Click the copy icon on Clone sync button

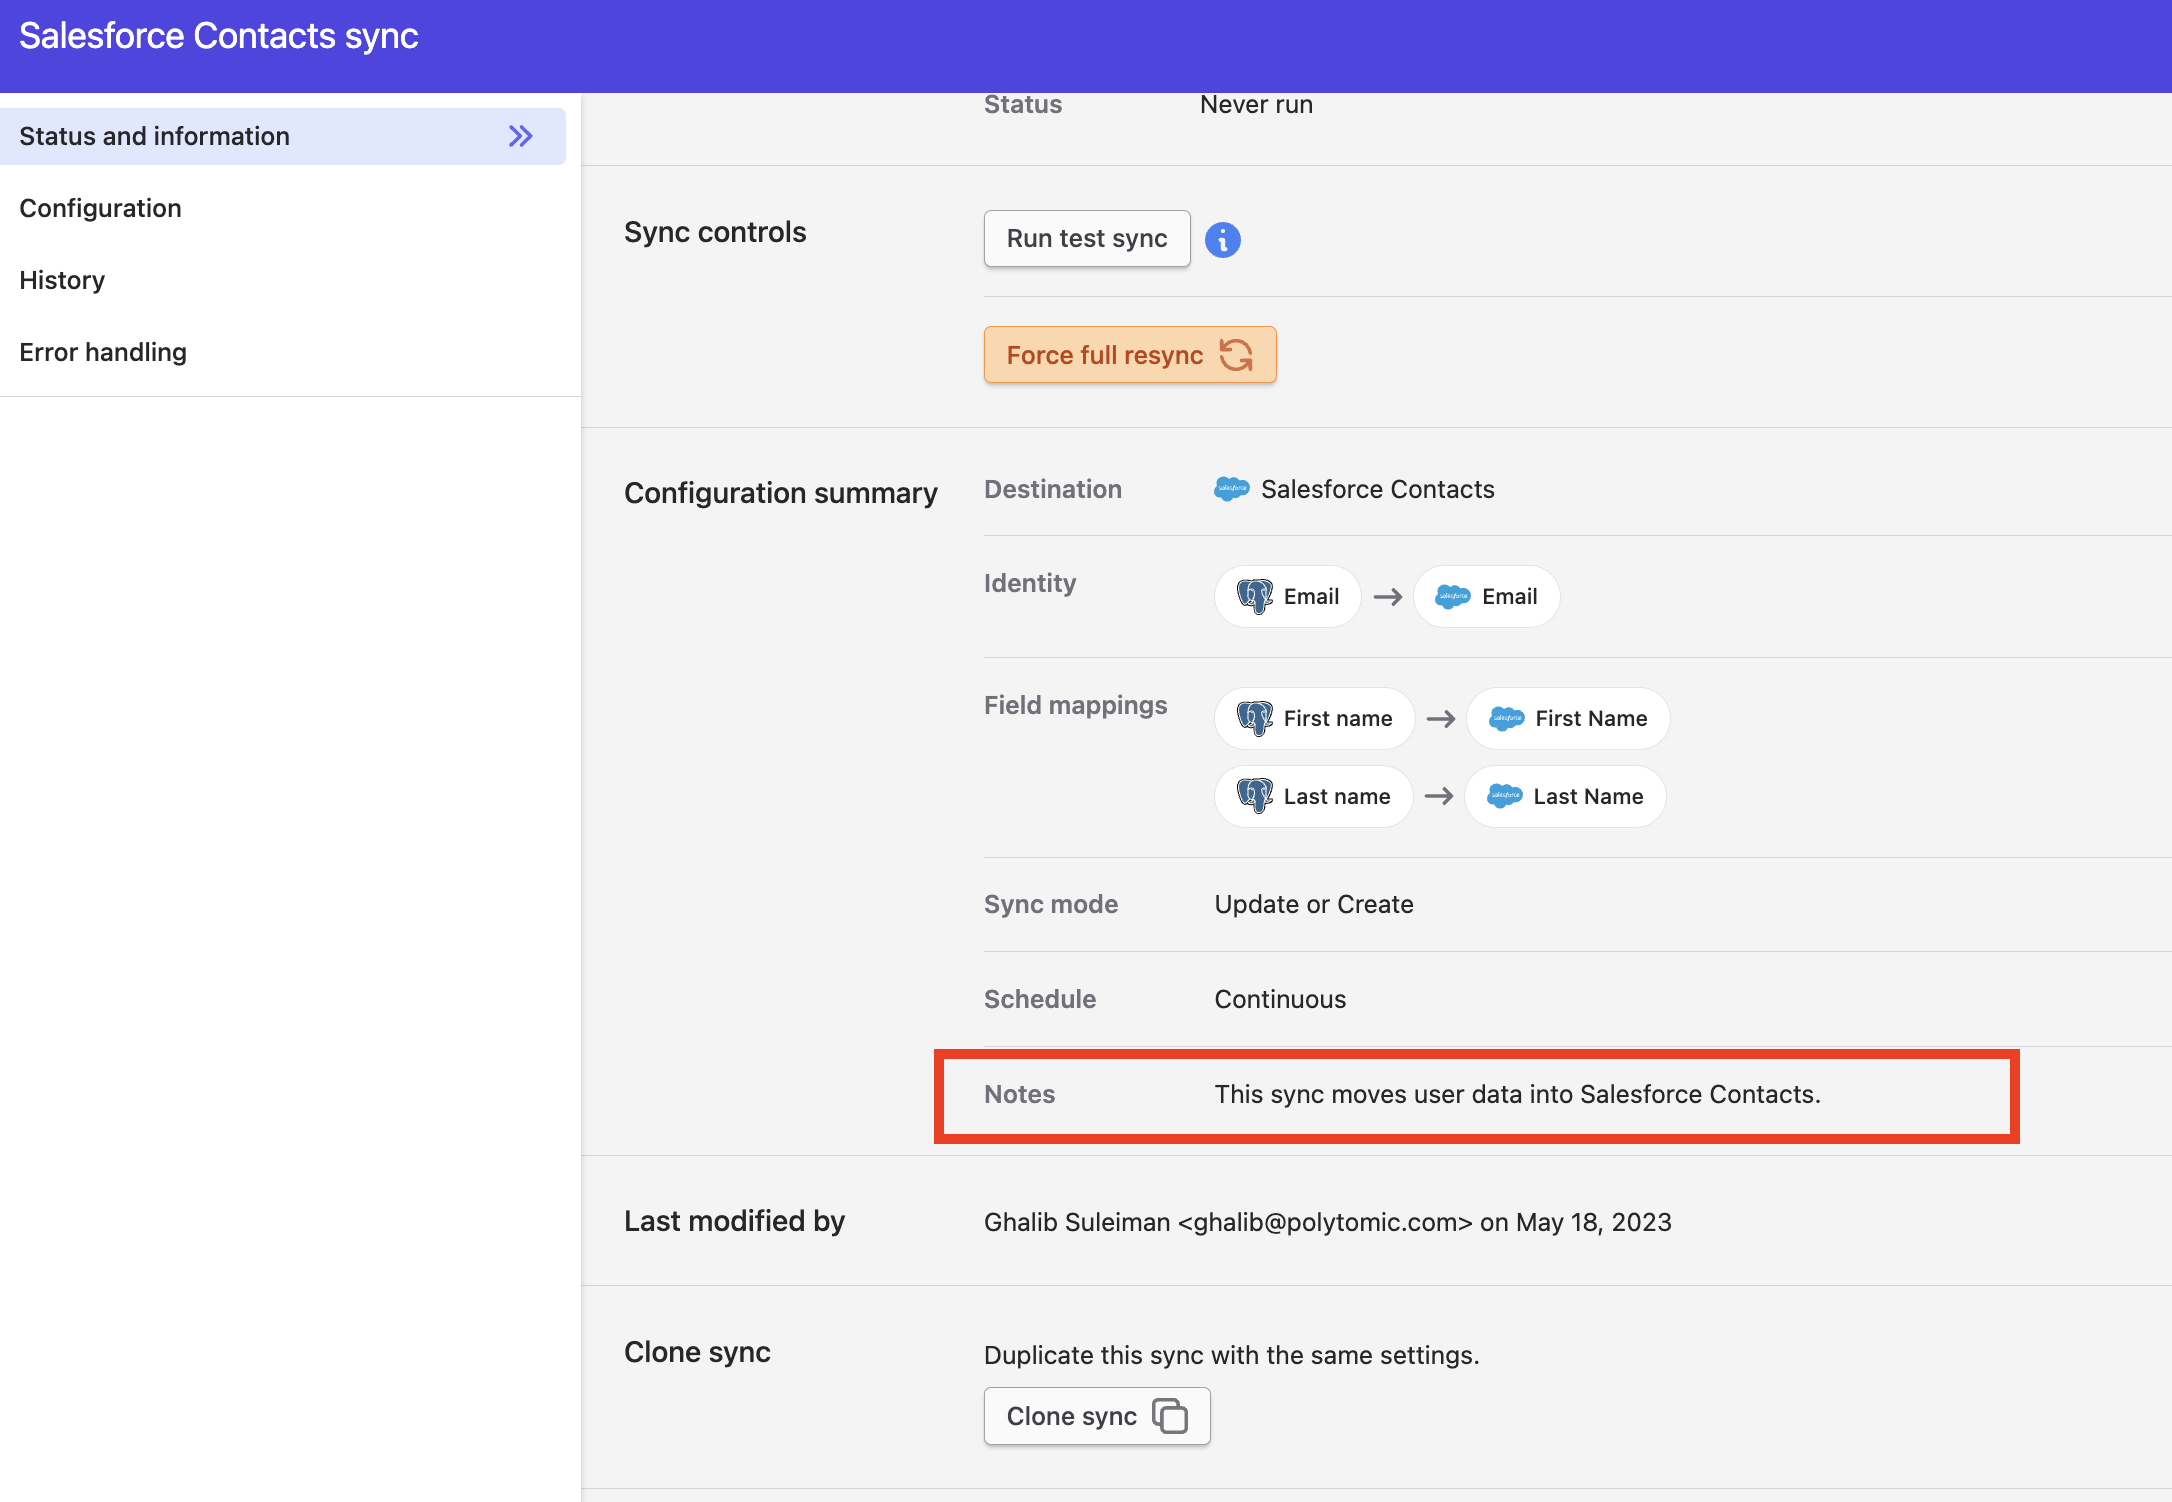coord(1170,1416)
